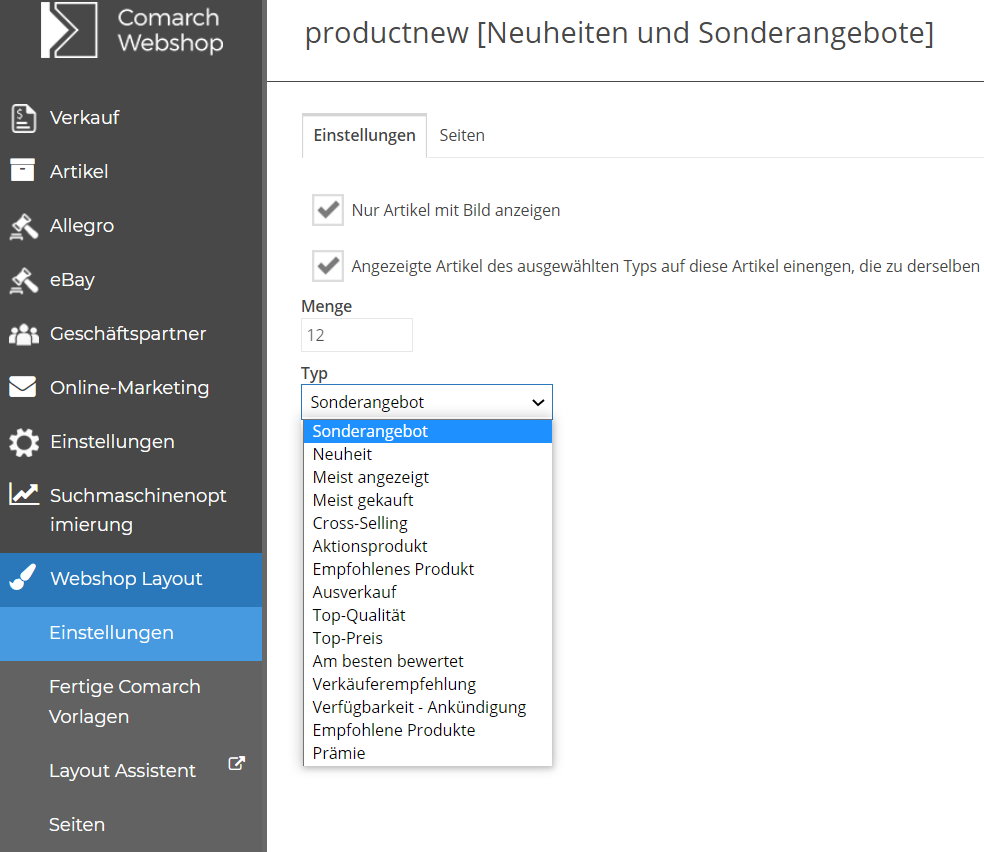The width and height of the screenshot is (984, 852).
Task: Open the Webshop Layout menu item
Action: click(x=131, y=579)
